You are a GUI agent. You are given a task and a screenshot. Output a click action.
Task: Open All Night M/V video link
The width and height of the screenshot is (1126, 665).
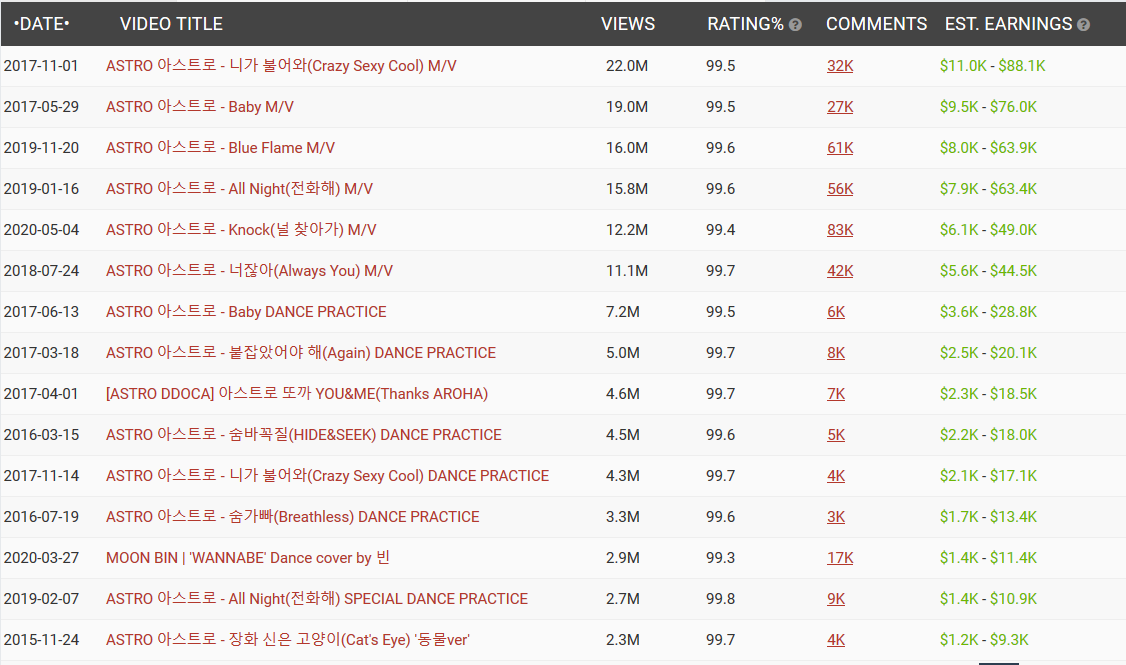tap(239, 188)
